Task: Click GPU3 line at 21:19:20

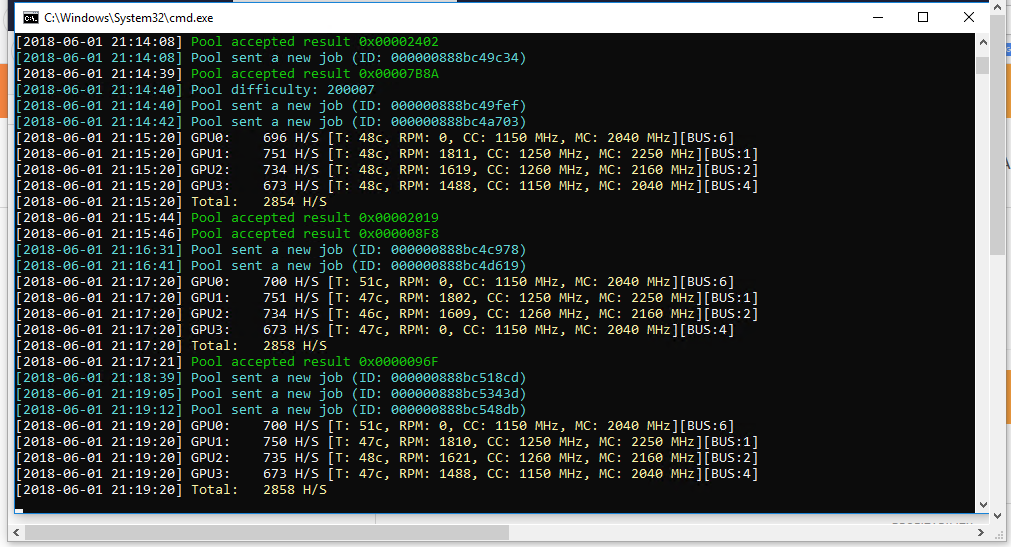Action: [387, 473]
